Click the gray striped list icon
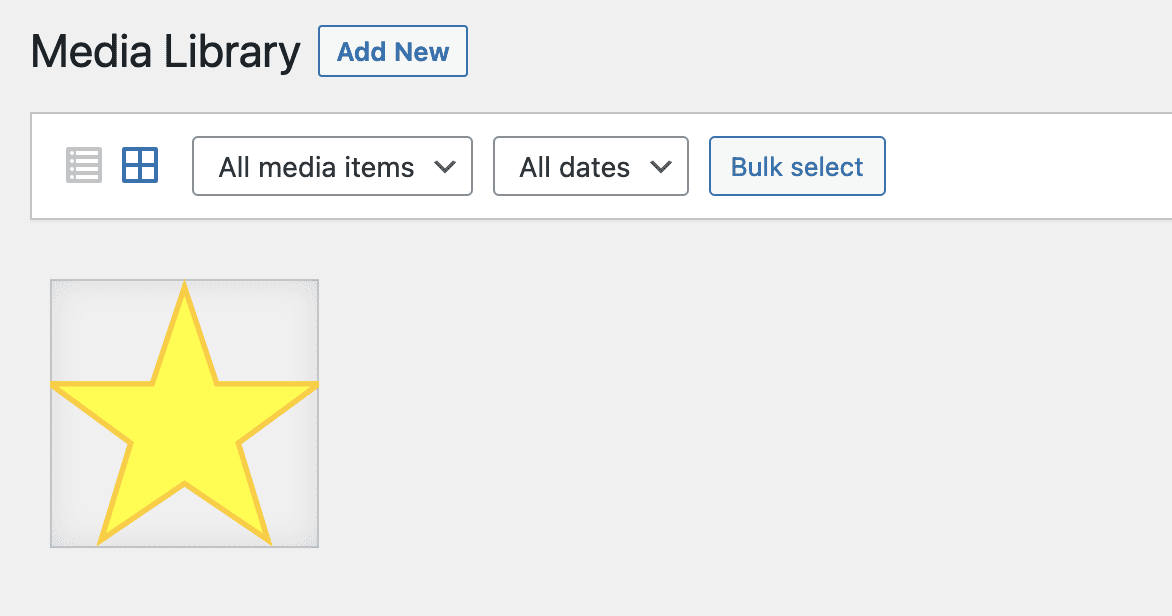The image size is (1172, 616). click(x=84, y=165)
